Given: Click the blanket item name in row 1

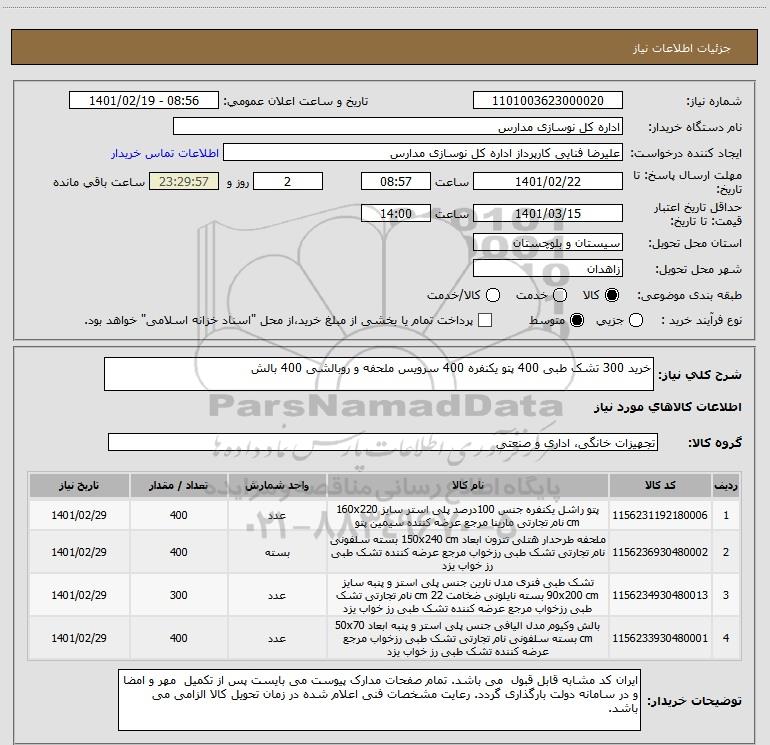Looking at the screenshot, I should [468, 516].
